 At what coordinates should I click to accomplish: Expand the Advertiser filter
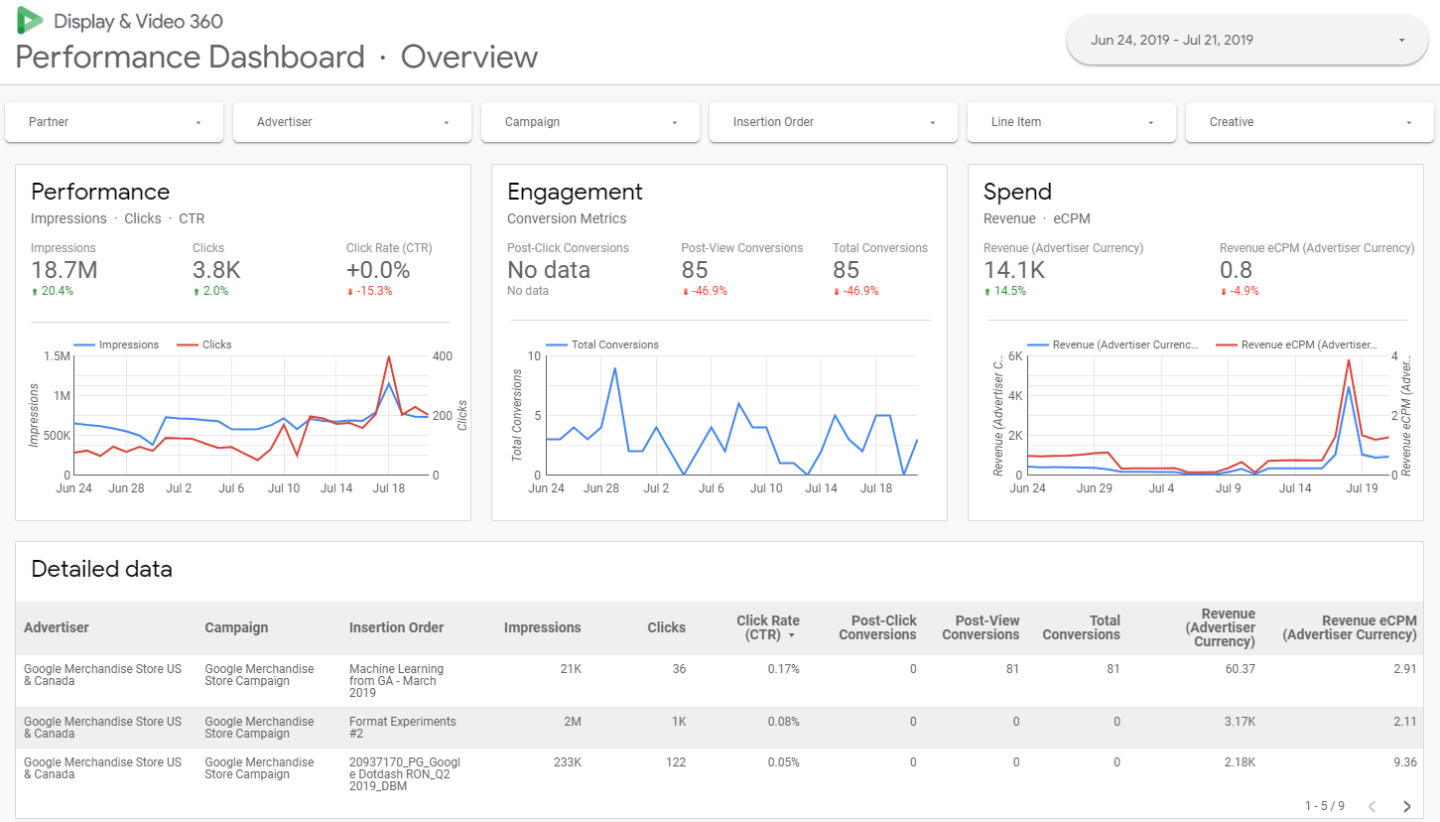[351, 122]
